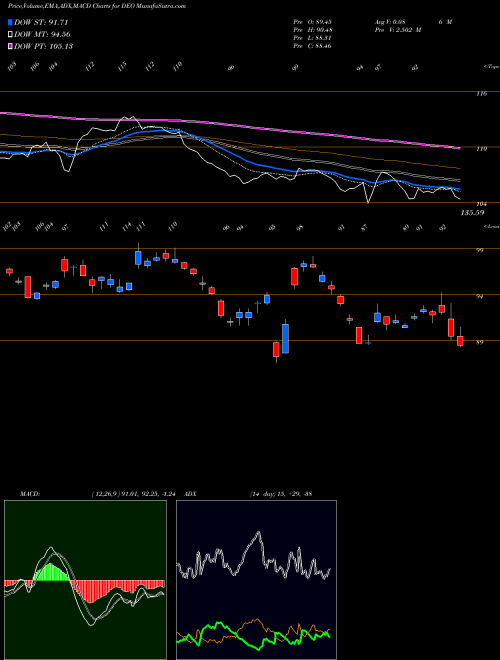Screen dimensions: 500x660
Task: Click the last red candlestick near 89
Action: pos(460,341)
